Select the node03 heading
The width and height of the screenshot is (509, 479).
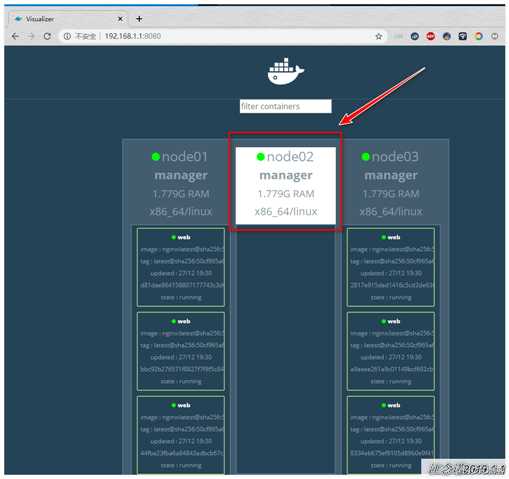pyautogui.click(x=395, y=157)
